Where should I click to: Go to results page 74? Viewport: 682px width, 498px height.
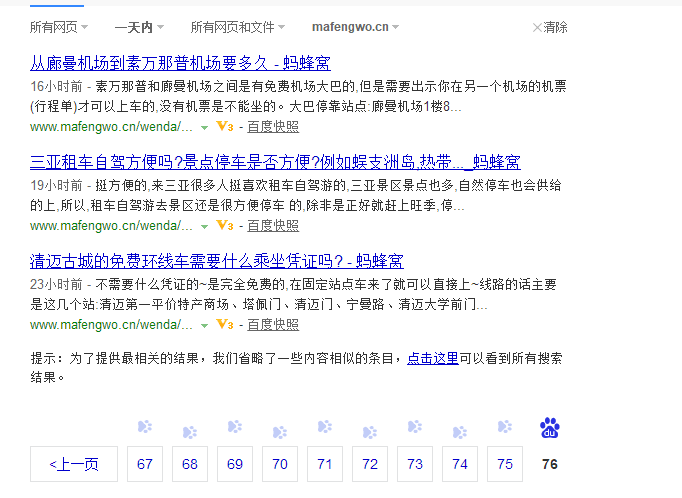[x=460, y=464]
